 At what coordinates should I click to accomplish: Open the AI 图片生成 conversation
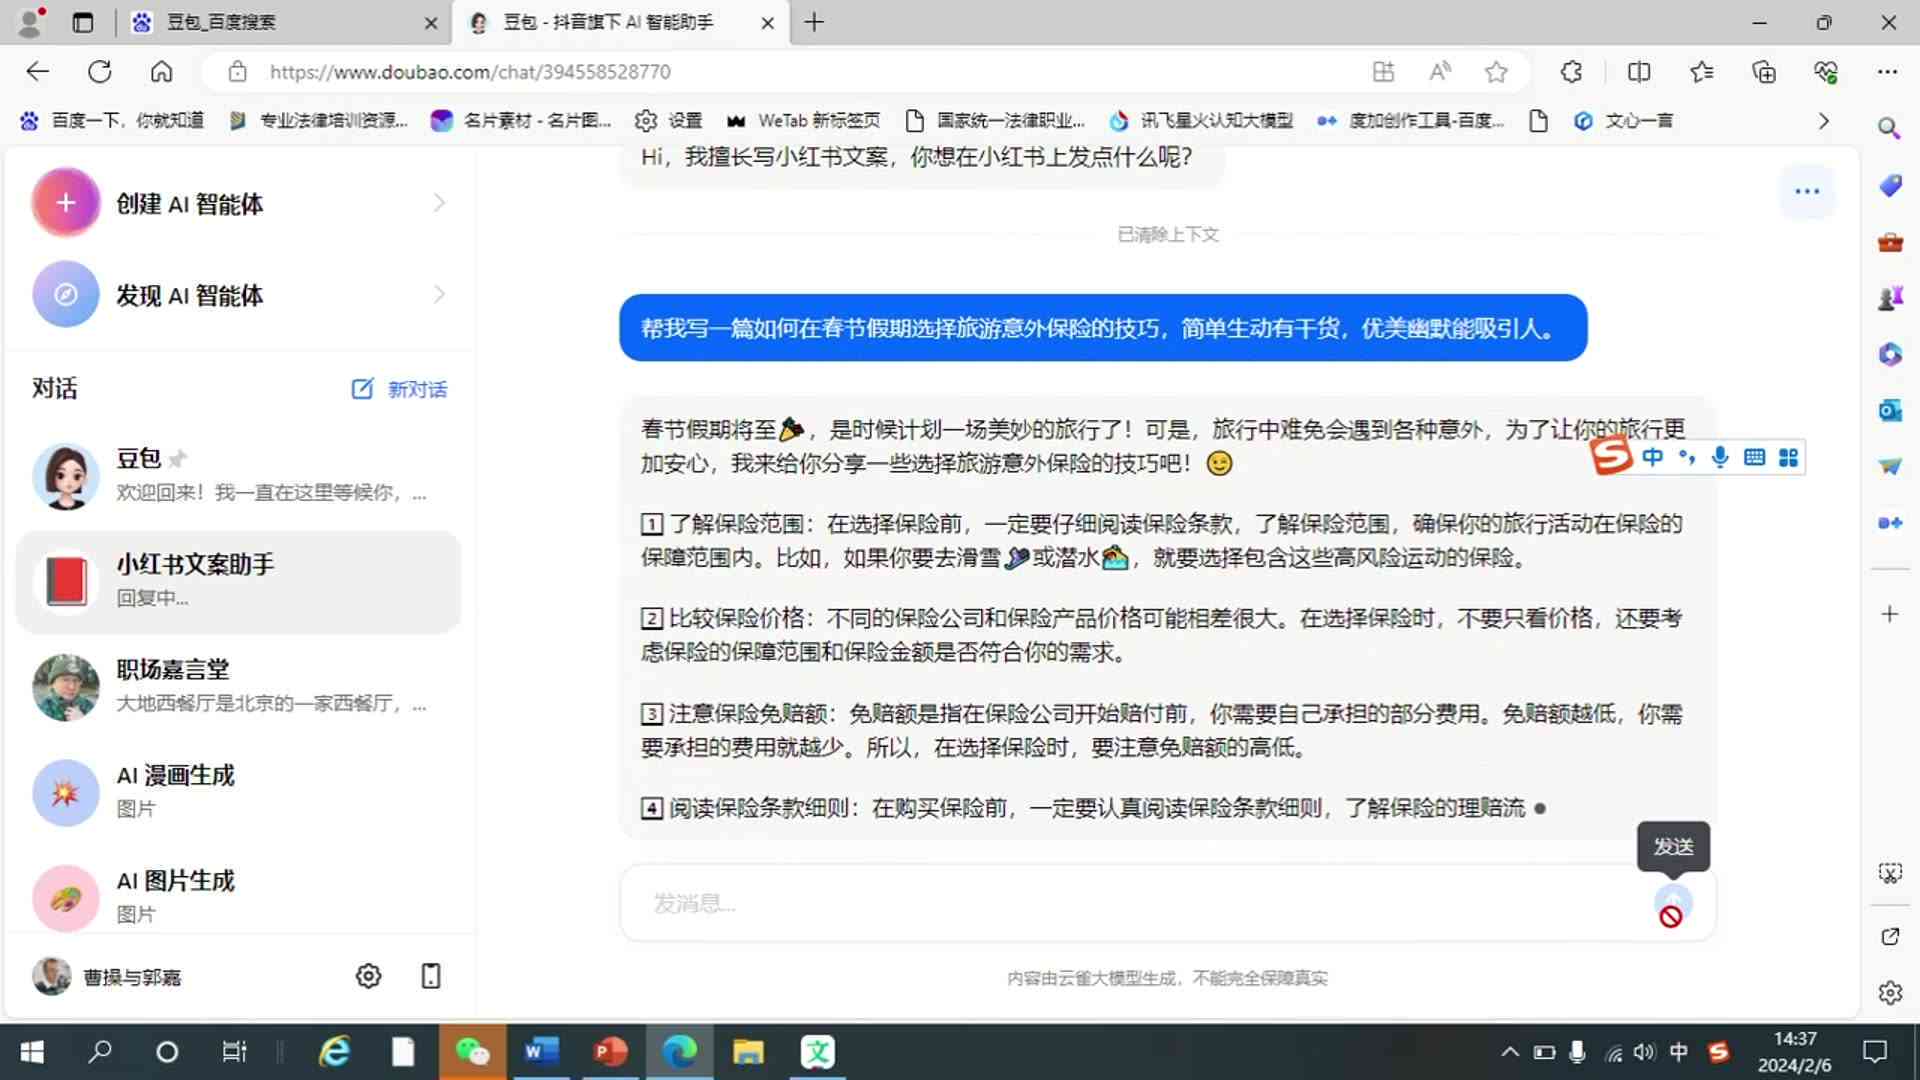pyautogui.click(x=238, y=897)
